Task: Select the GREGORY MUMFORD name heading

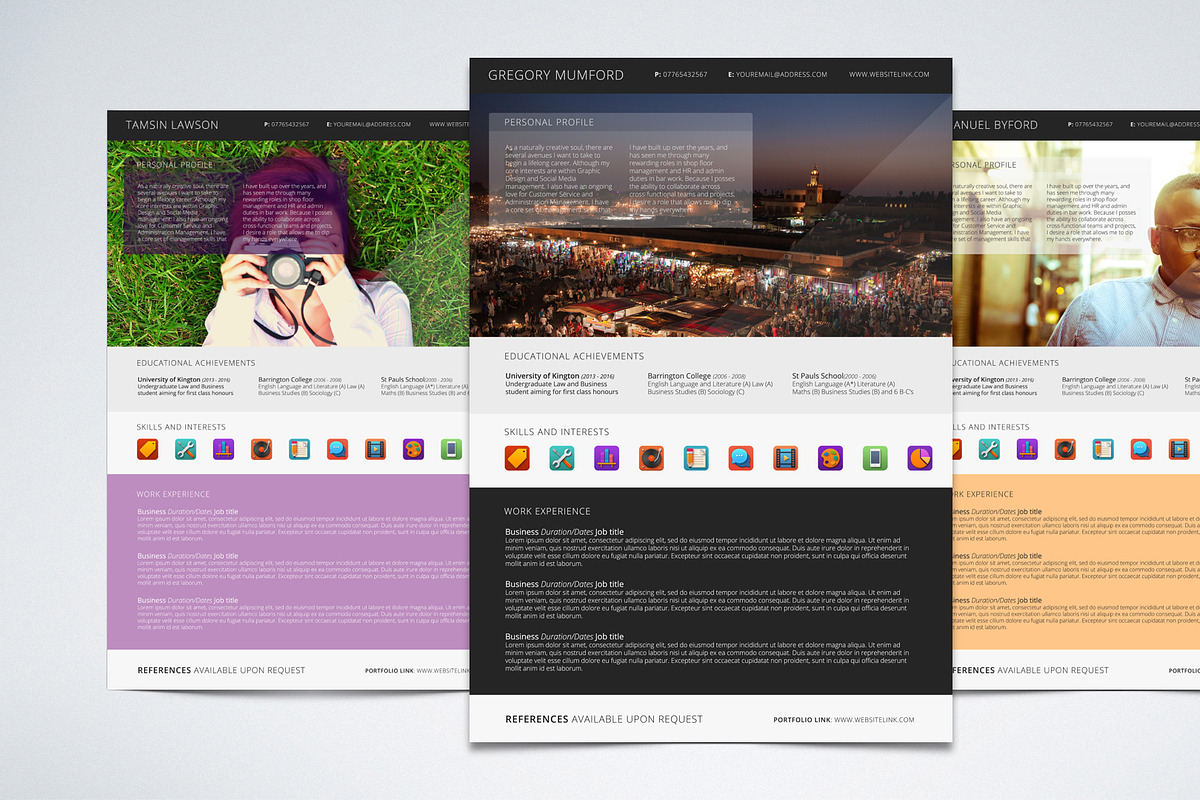Action: click(556, 75)
